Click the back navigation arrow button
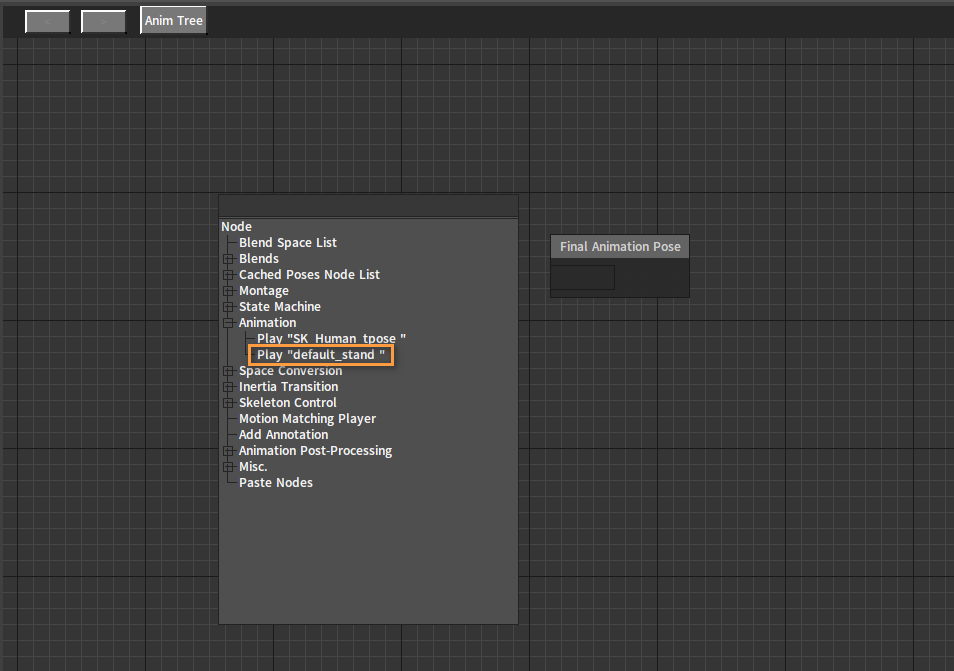The image size is (954, 671). [47, 21]
